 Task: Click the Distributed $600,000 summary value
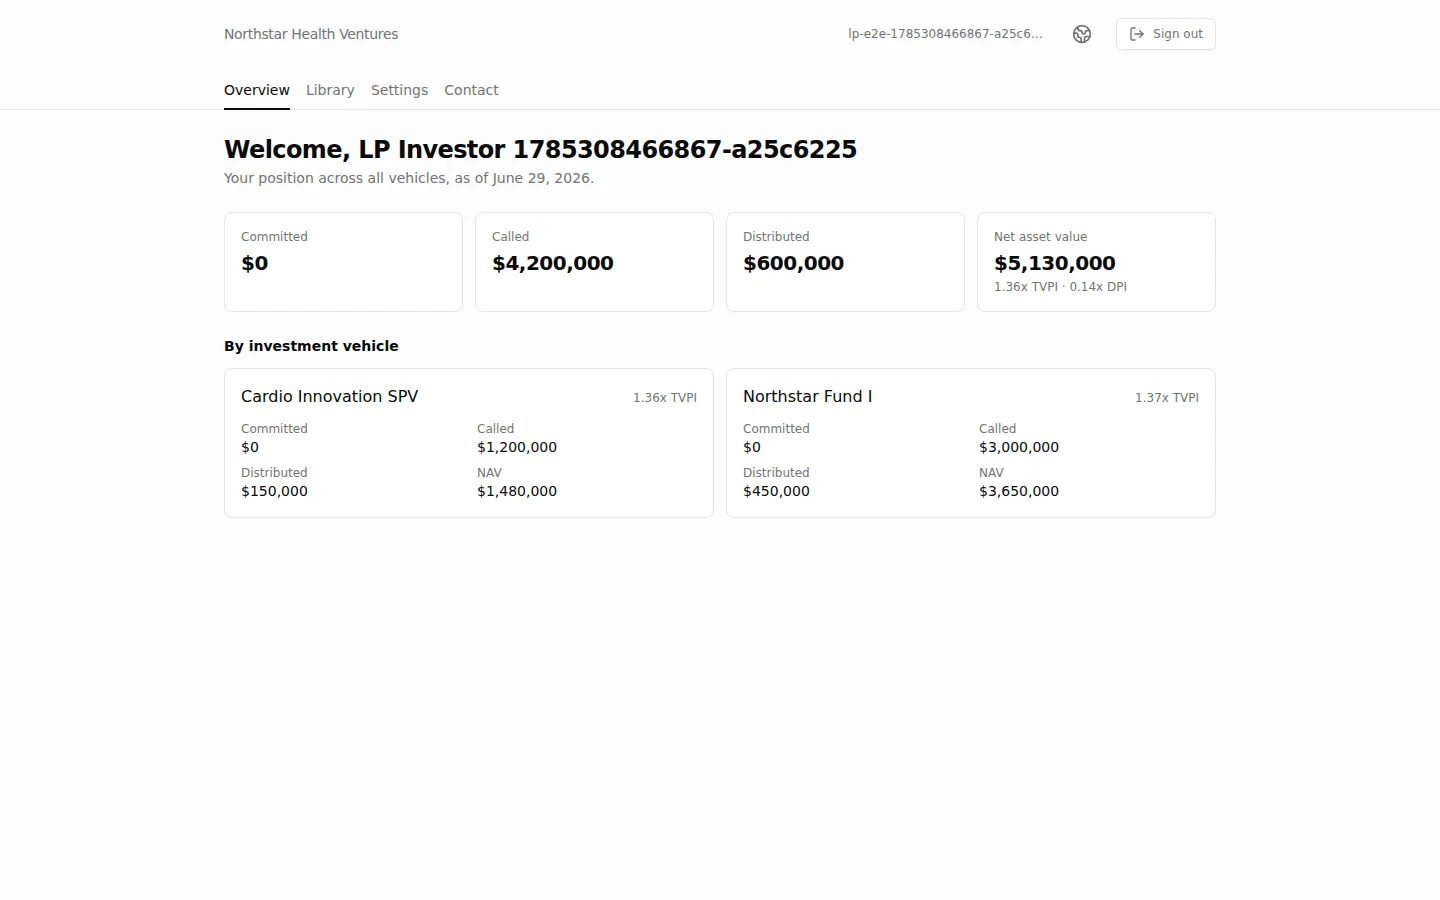coord(793,263)
